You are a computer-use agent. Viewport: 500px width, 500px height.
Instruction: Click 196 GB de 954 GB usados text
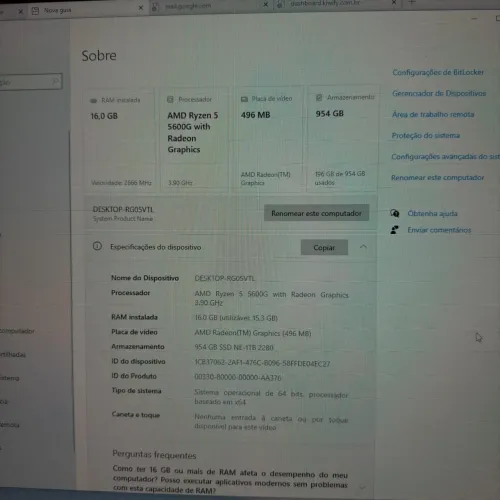(340, 178)
